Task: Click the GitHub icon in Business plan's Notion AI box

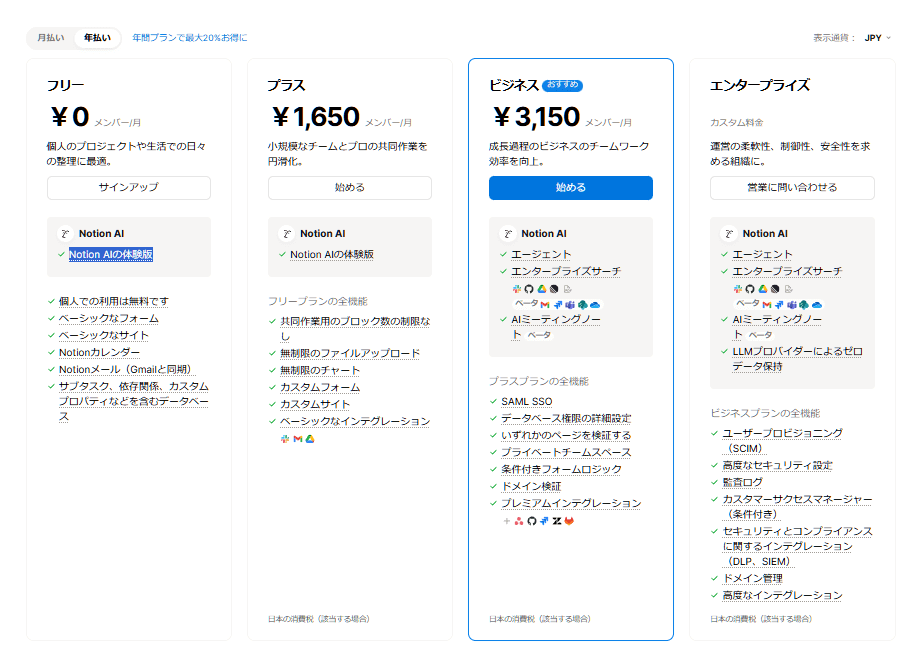Action: coord(529,289)
